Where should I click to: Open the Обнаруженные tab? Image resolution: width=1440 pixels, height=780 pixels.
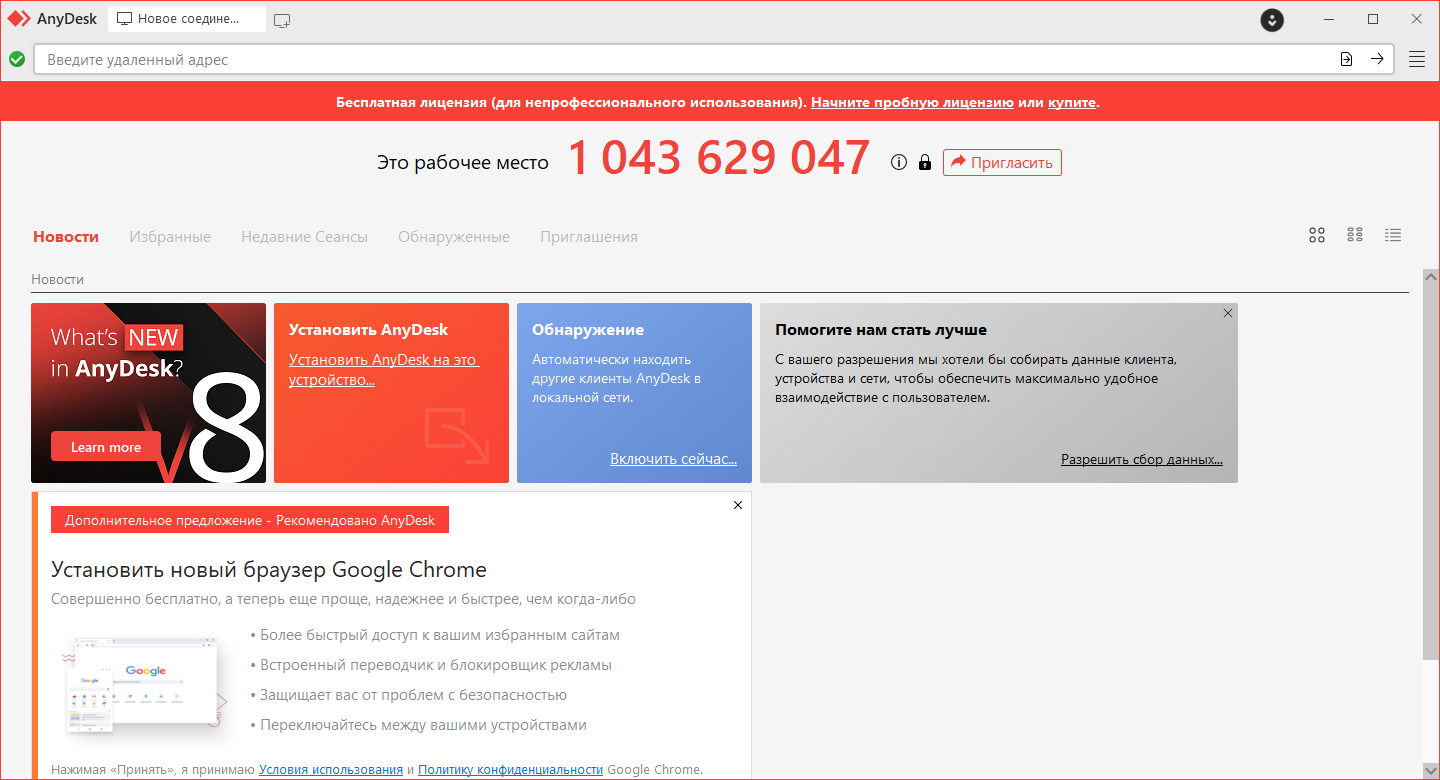(x=454, y=237)
